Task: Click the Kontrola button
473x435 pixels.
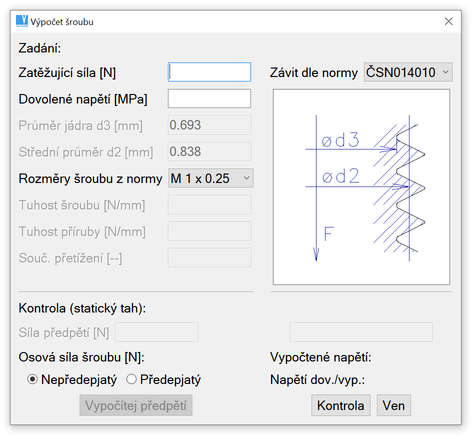Action: pyautogui.click(x=341, y=405)
